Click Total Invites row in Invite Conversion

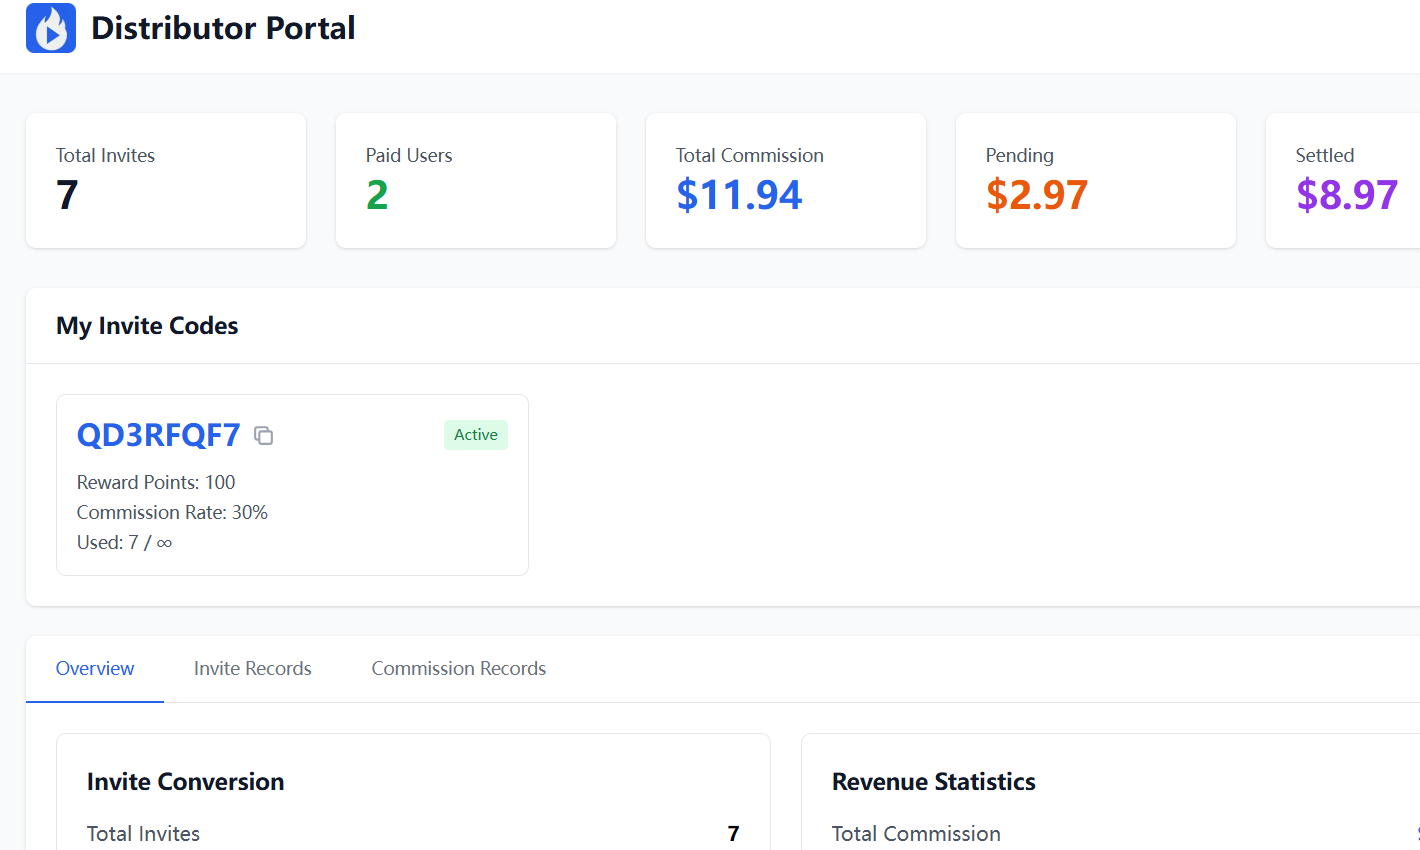point(413,834)
